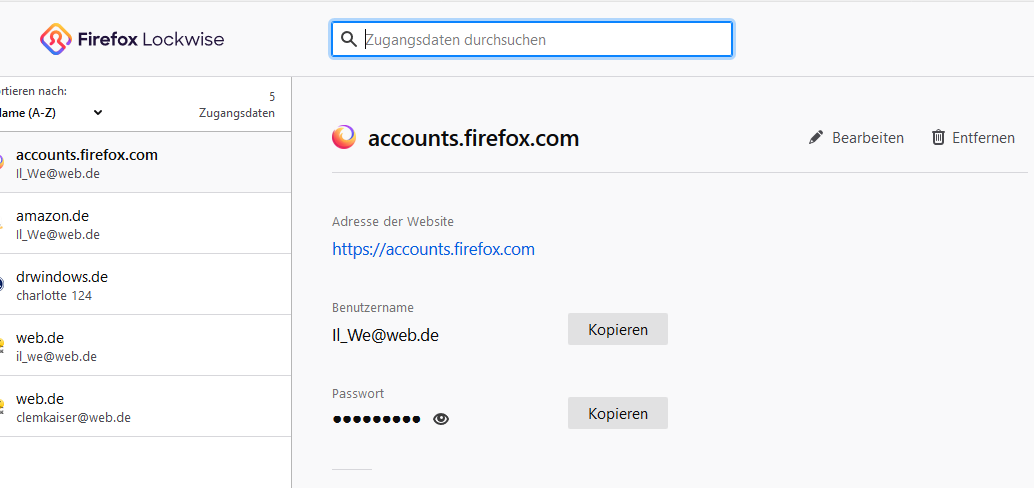Screen dimensions: 1034x488
Task: Click the search magnifier icon
Action: pos(349,39)
